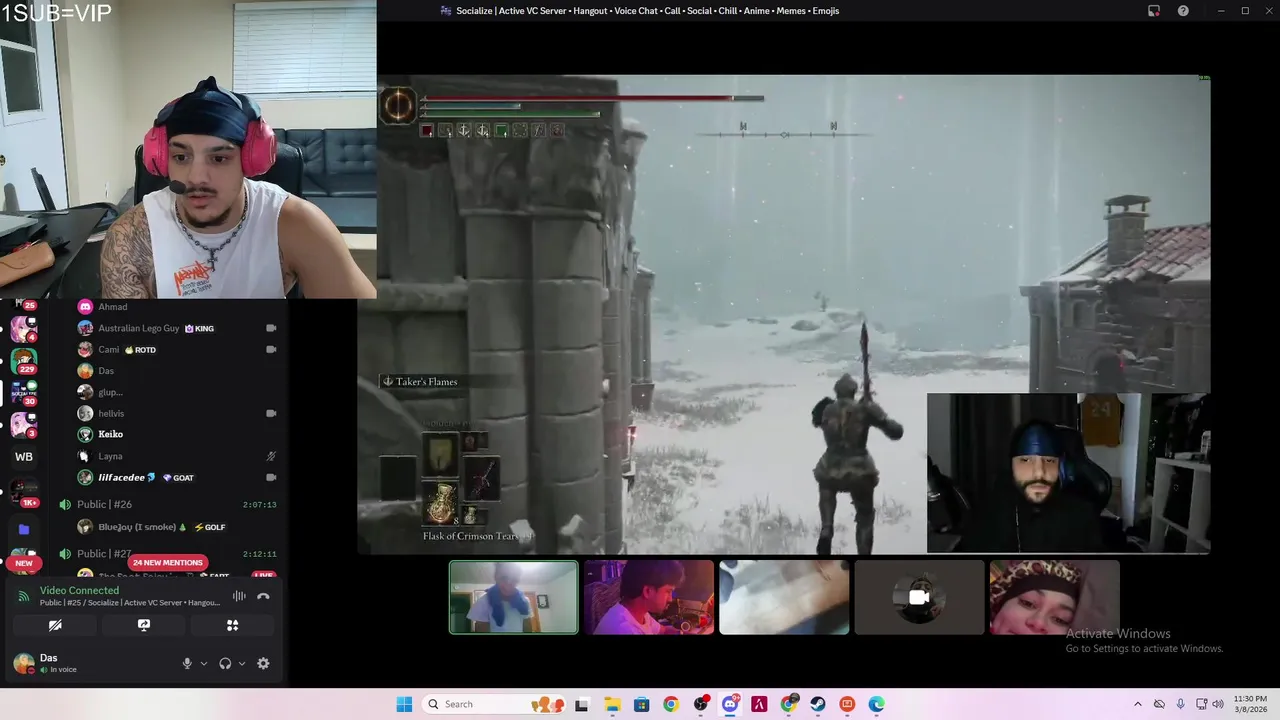Show hidden system tray icons chevron
Screen dimensions: 1280x720
click(x=1137, y=704)
